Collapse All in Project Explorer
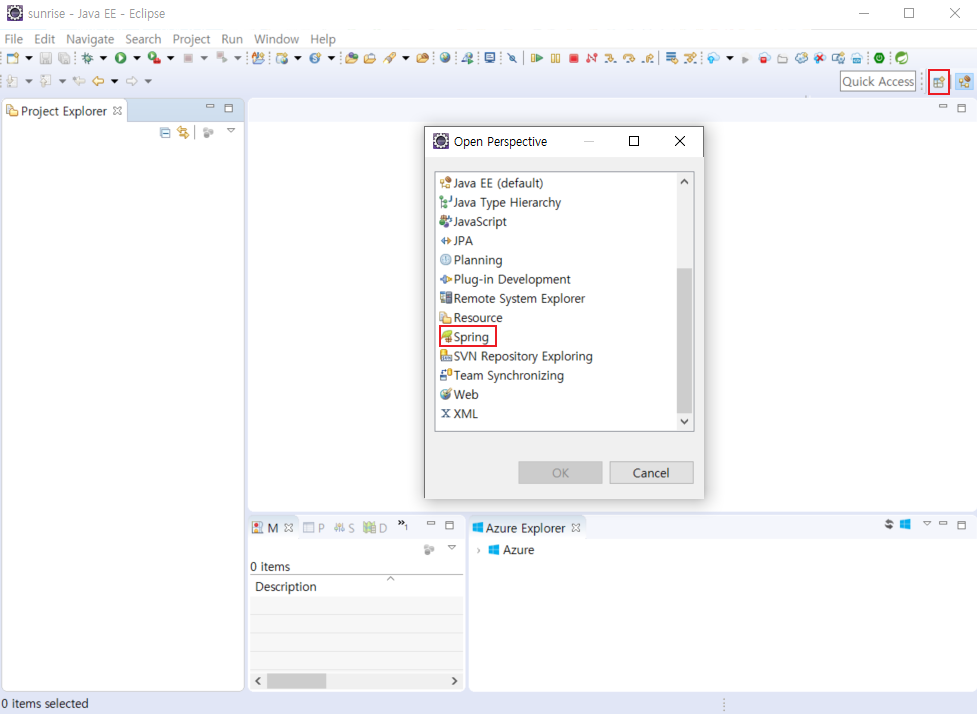 point(165,132)
